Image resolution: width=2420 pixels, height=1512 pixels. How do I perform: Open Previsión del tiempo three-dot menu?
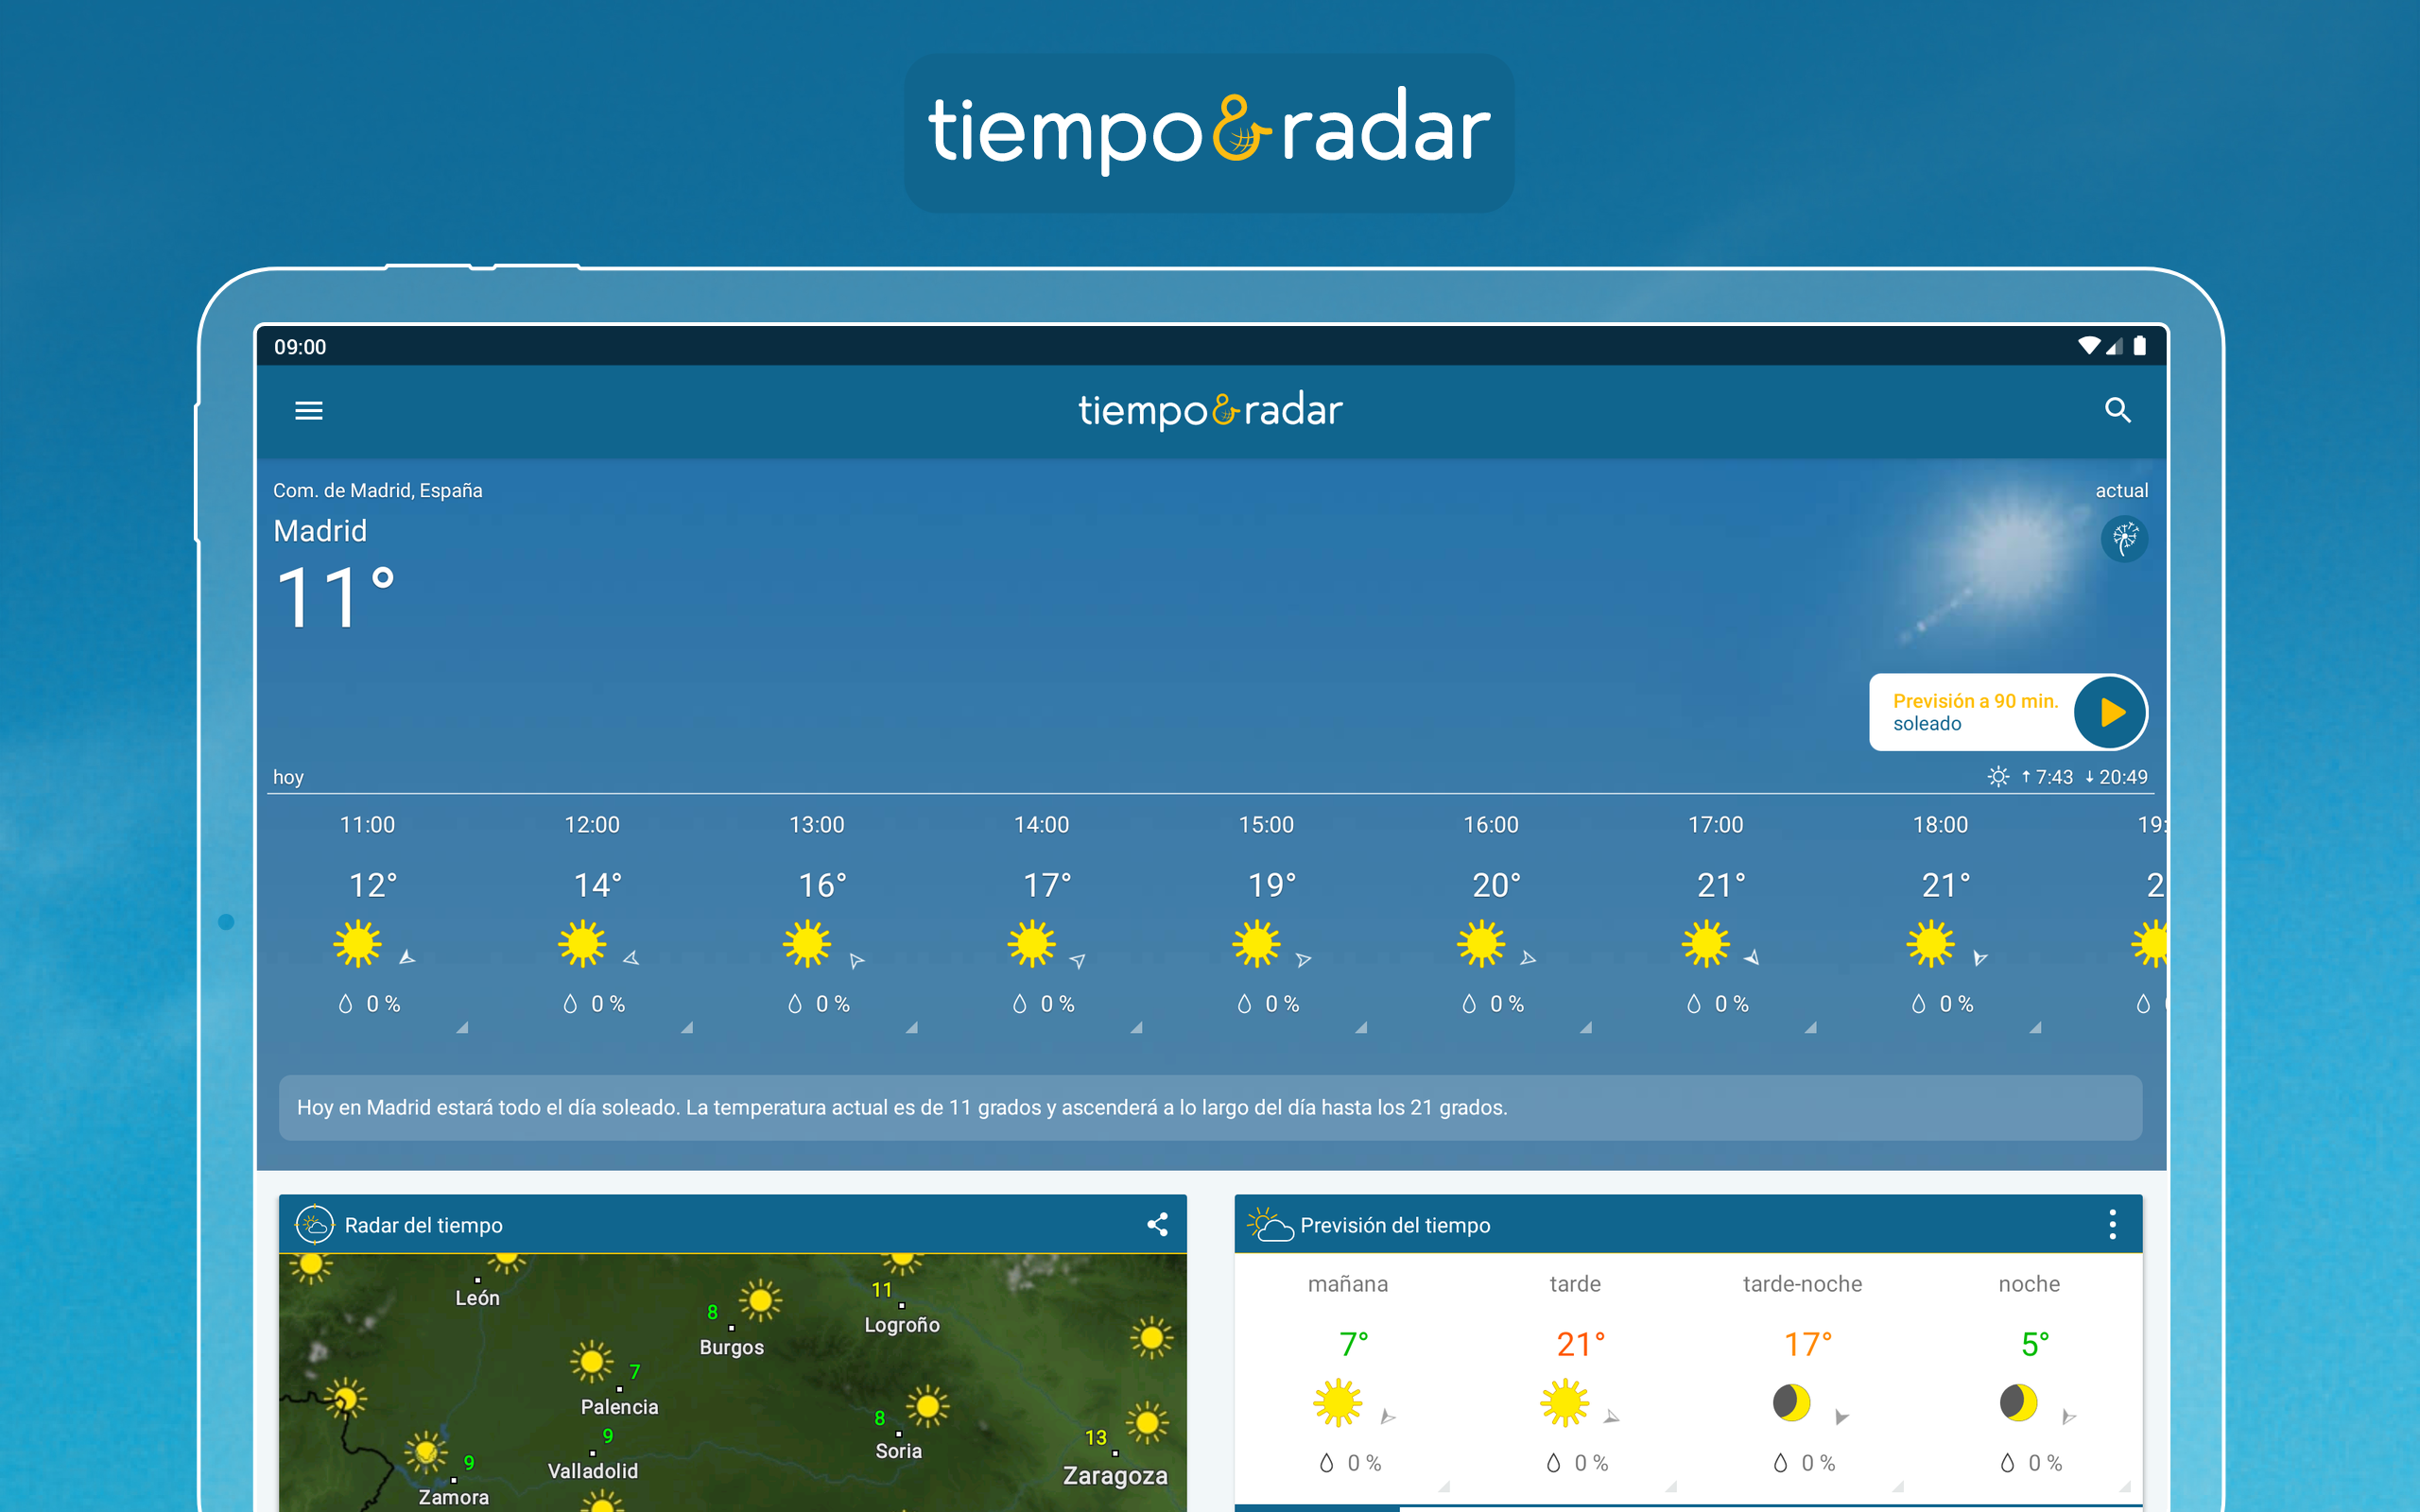tap(2112, 1224)
